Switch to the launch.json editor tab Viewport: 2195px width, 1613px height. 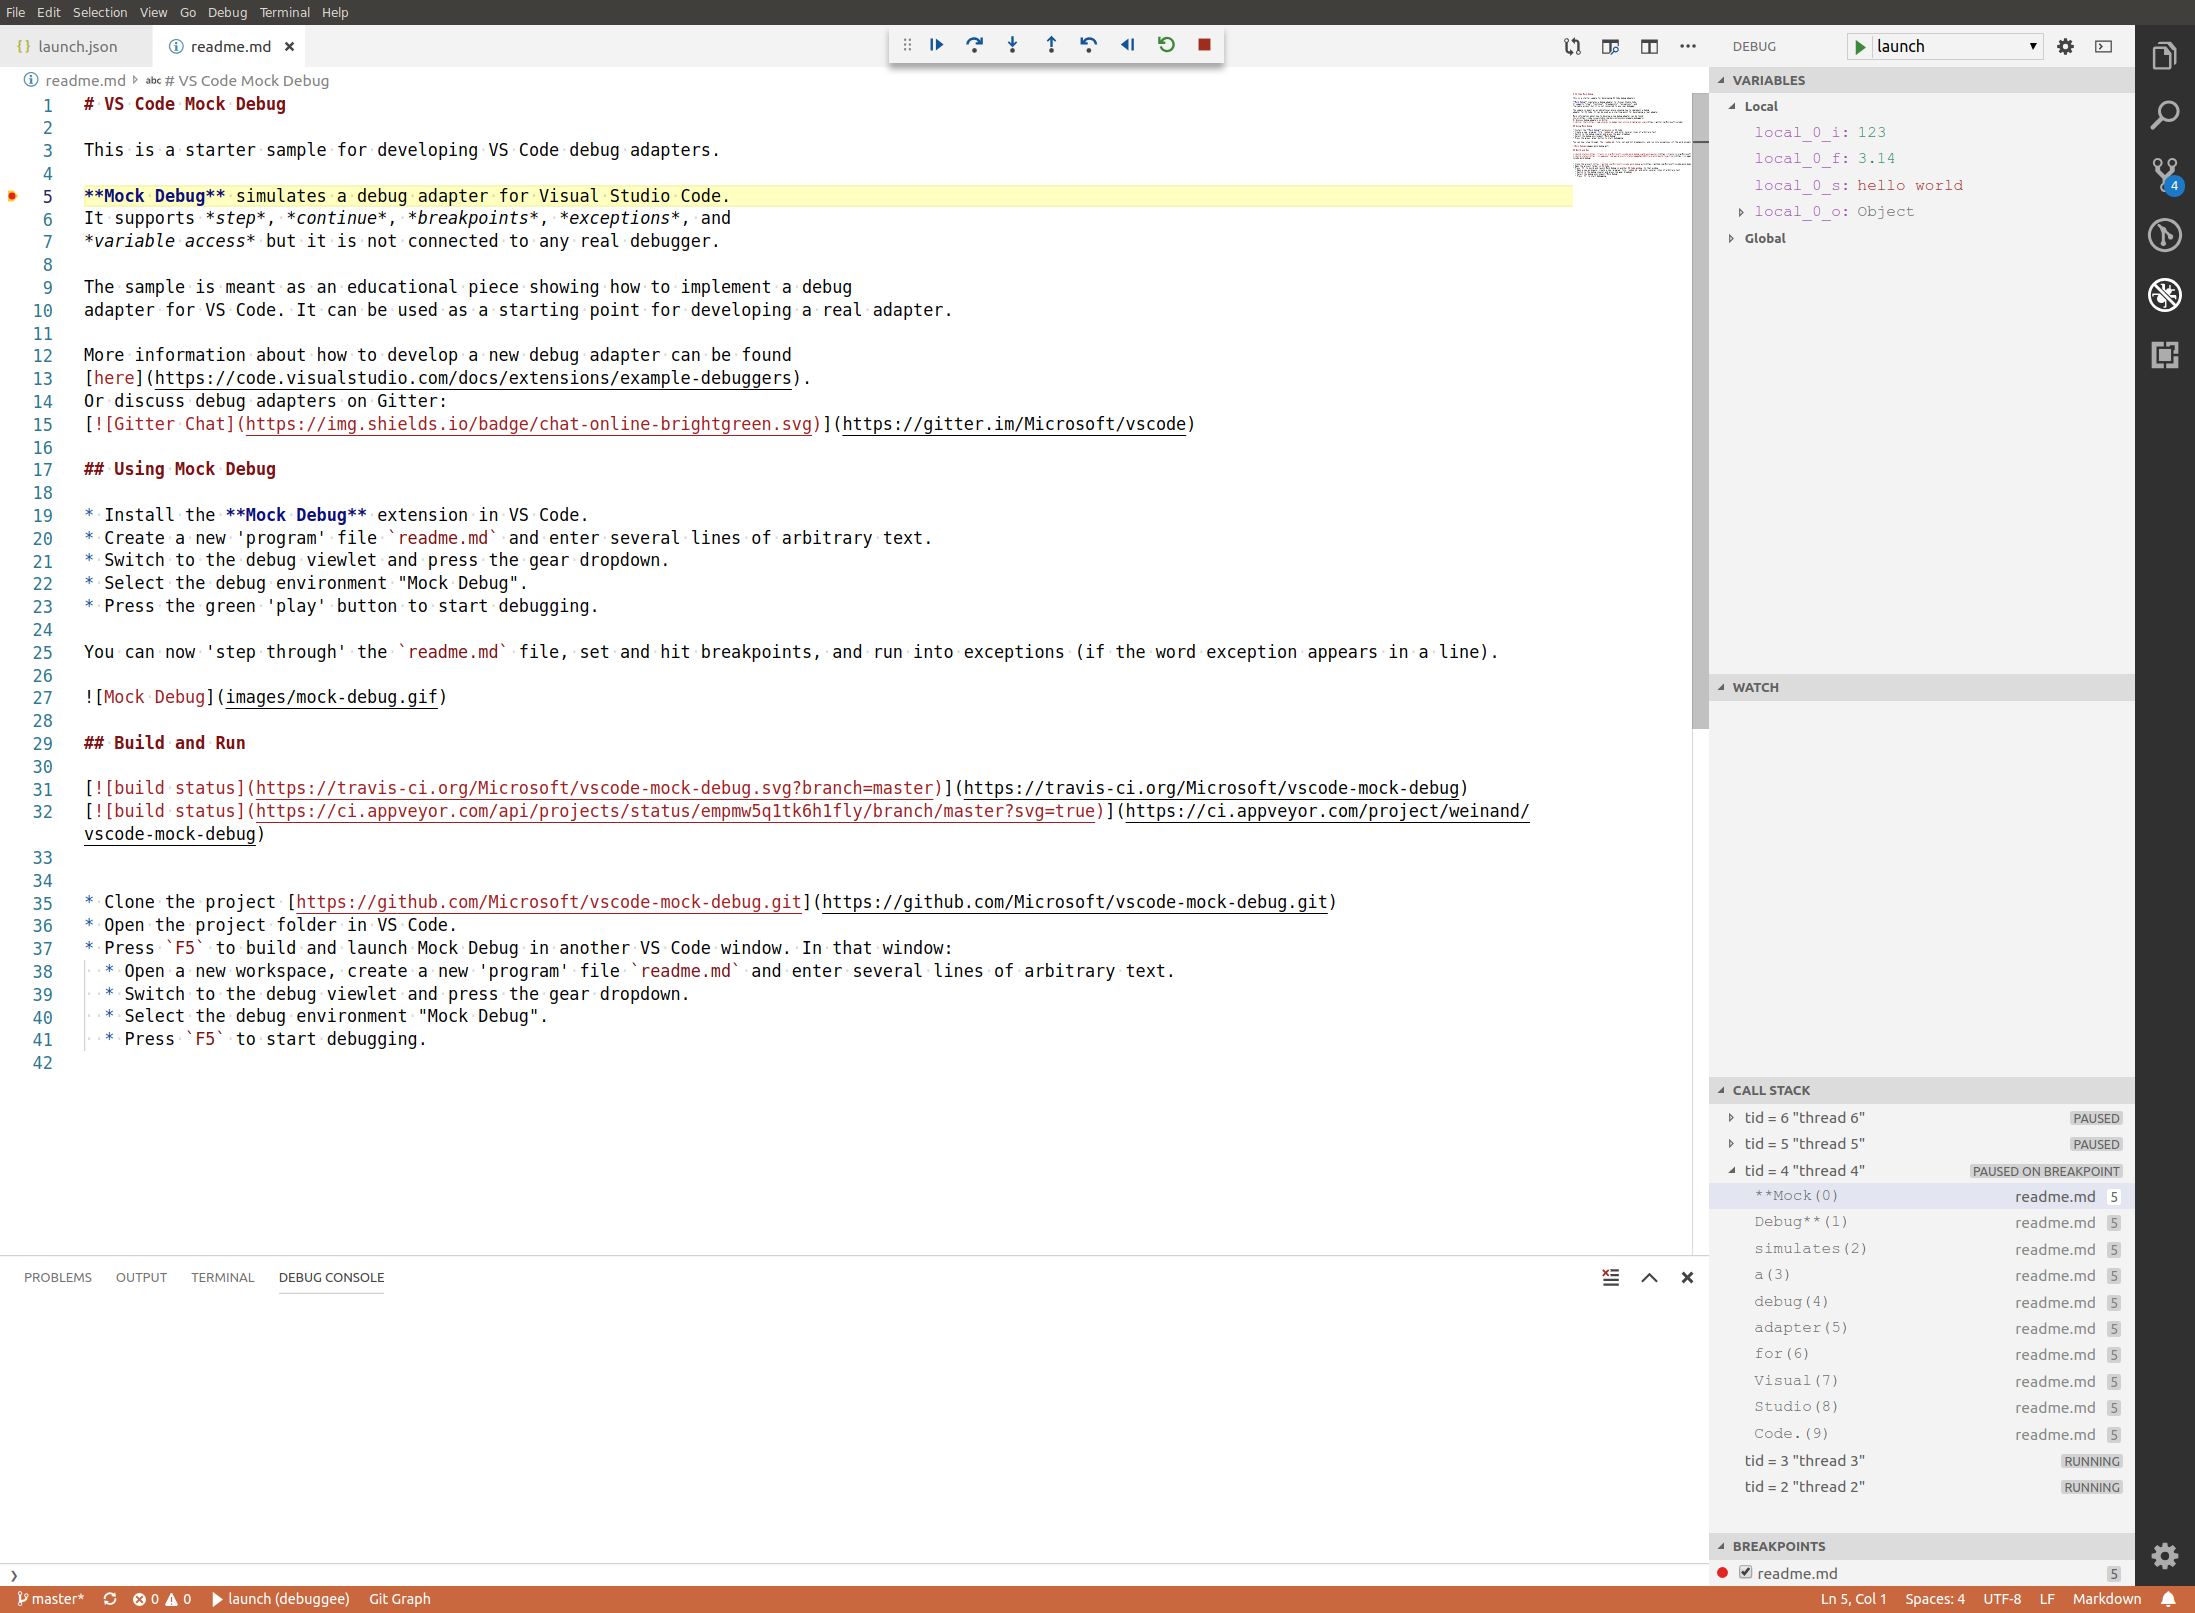[x=77, y=46]
